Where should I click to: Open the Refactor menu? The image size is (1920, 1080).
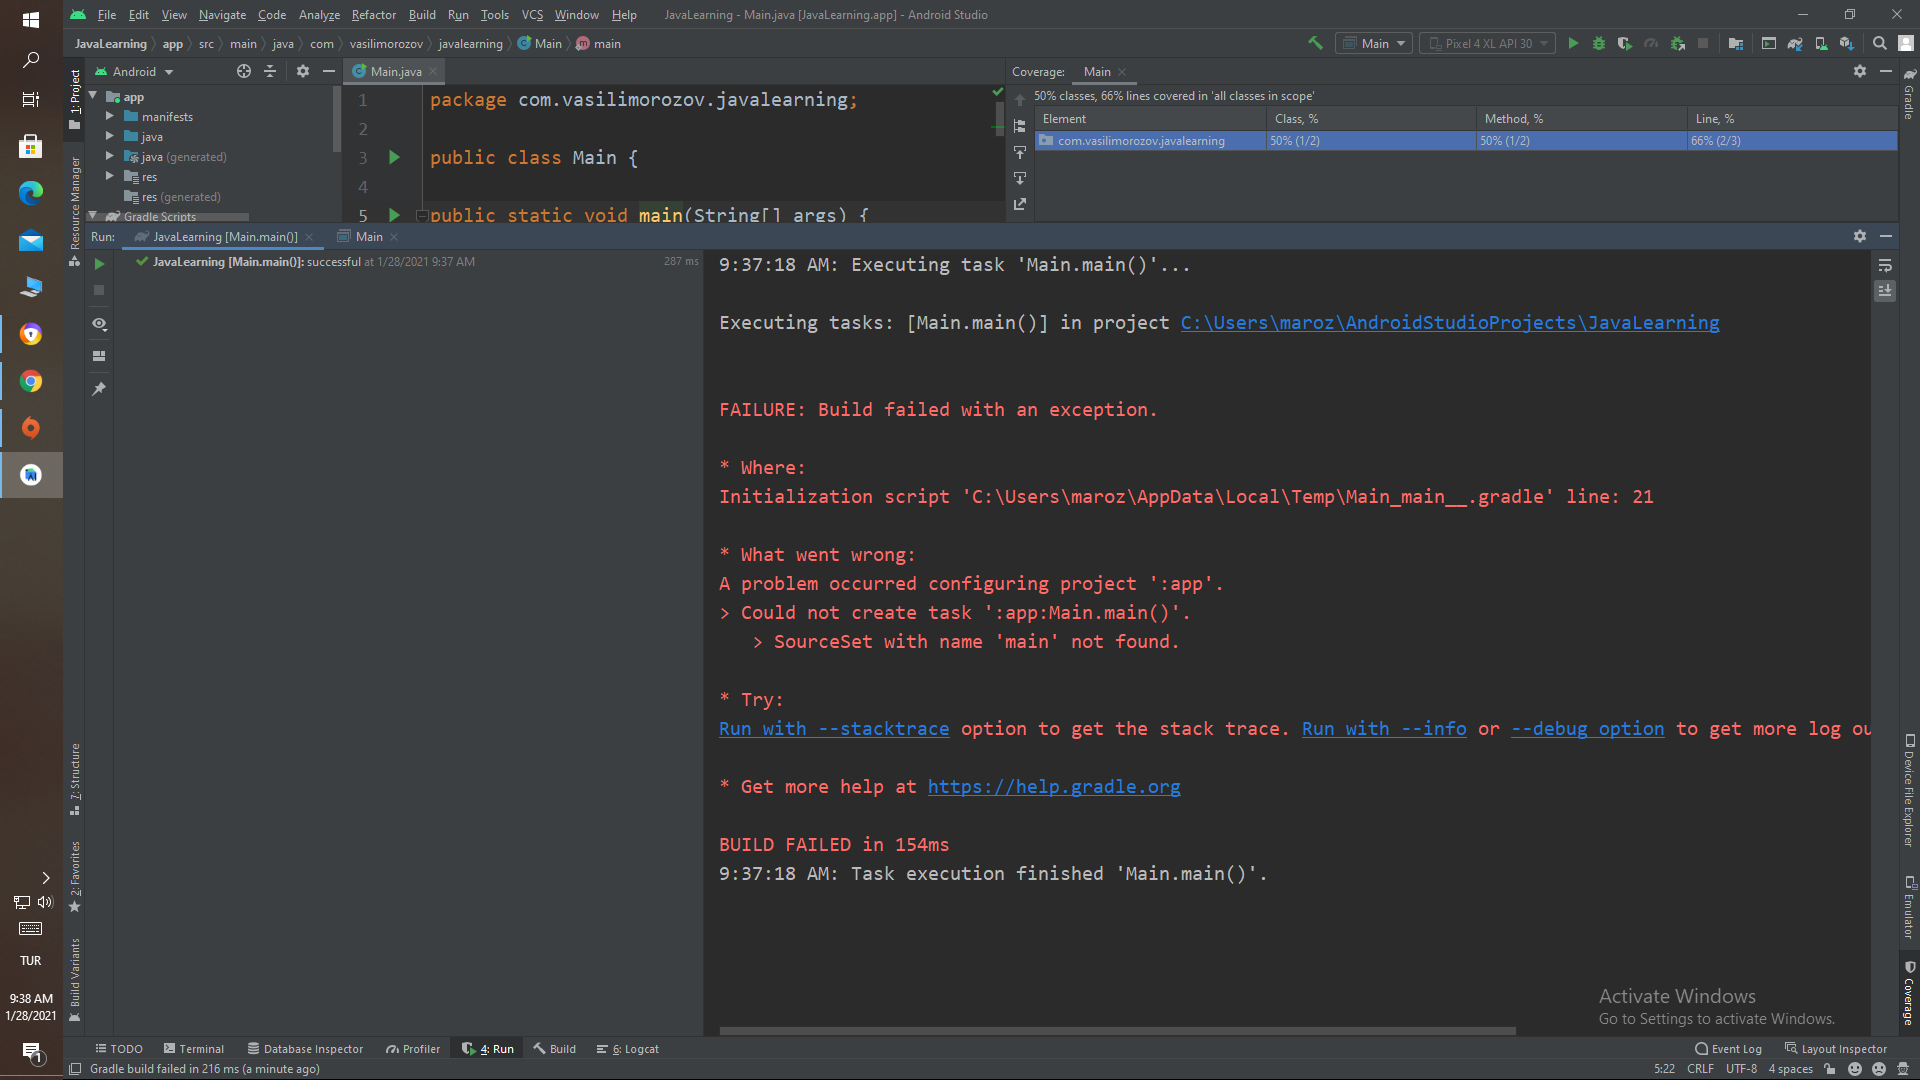click(x=373, y=14)
